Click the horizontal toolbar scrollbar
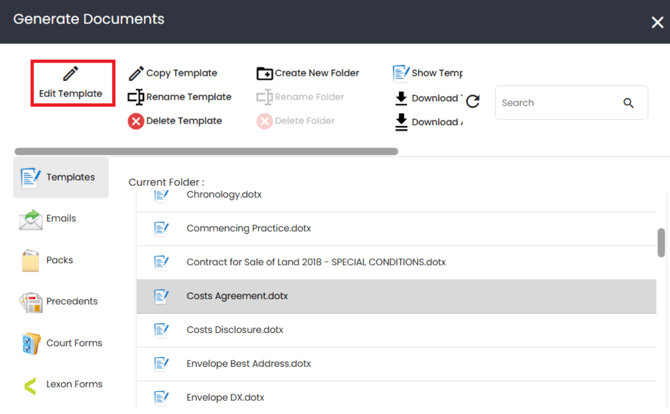The image size is (670, 414). click(x=206, y=152)
